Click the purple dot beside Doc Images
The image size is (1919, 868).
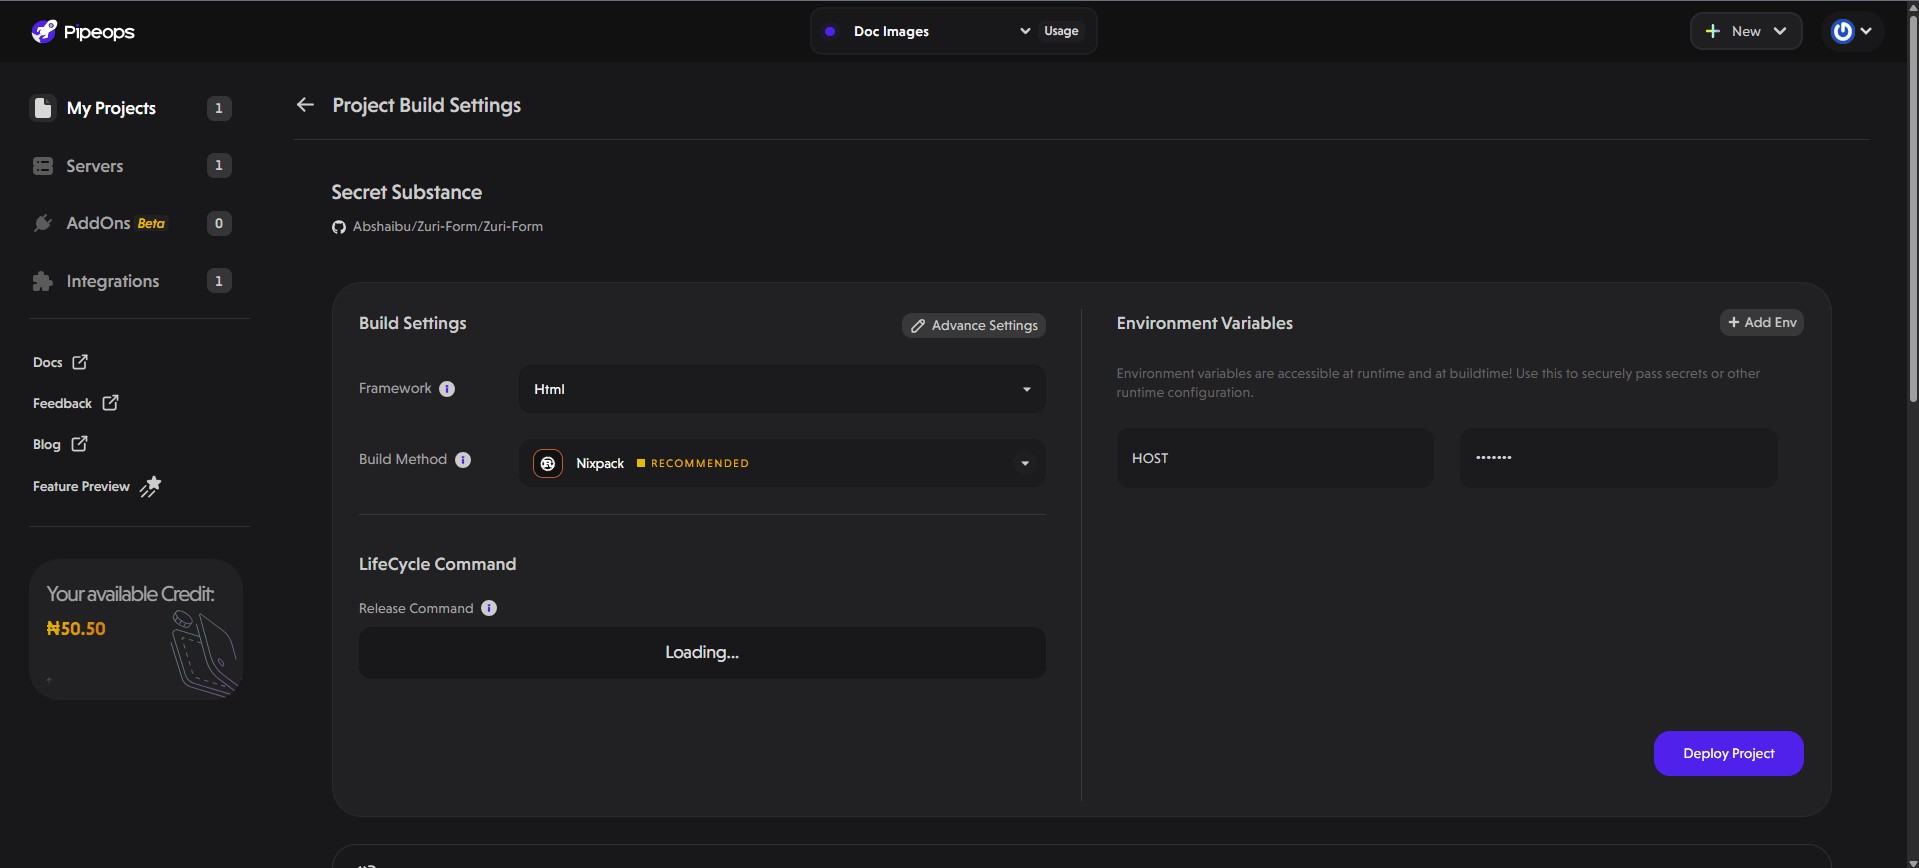(x=830, y=31)
